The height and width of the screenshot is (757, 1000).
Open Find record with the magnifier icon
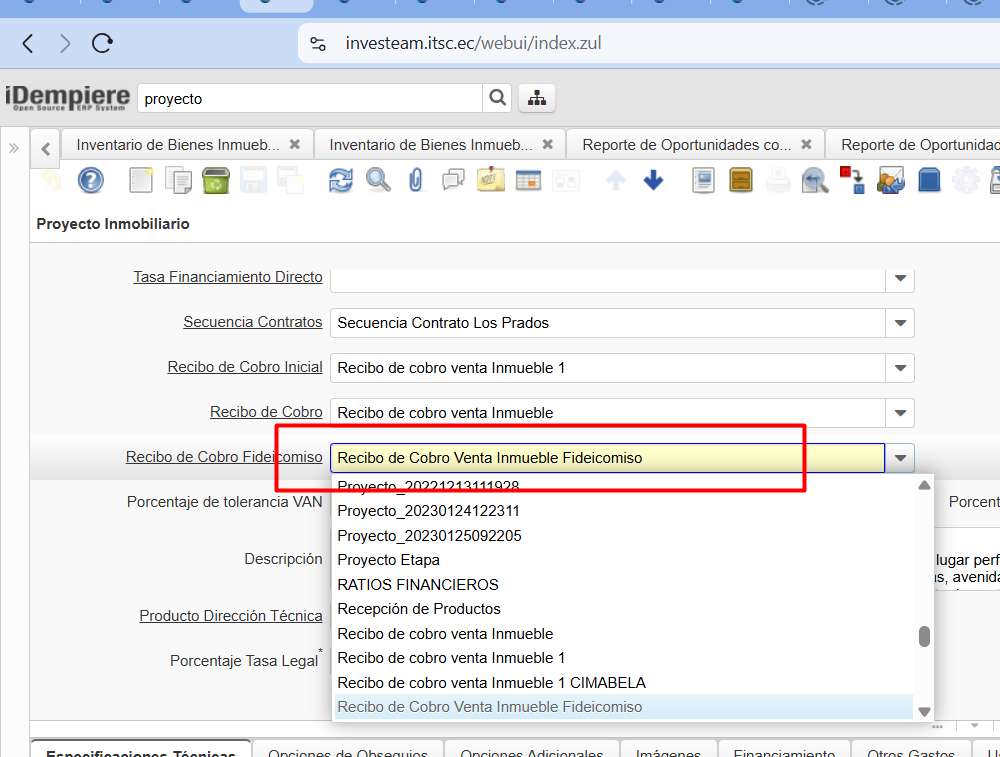pyautogui.click(x=378, y=181)
